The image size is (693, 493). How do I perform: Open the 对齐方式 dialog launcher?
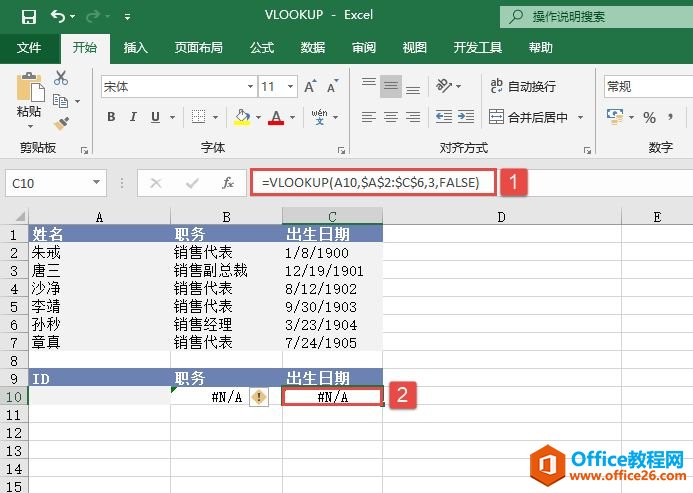pos(587,151)
